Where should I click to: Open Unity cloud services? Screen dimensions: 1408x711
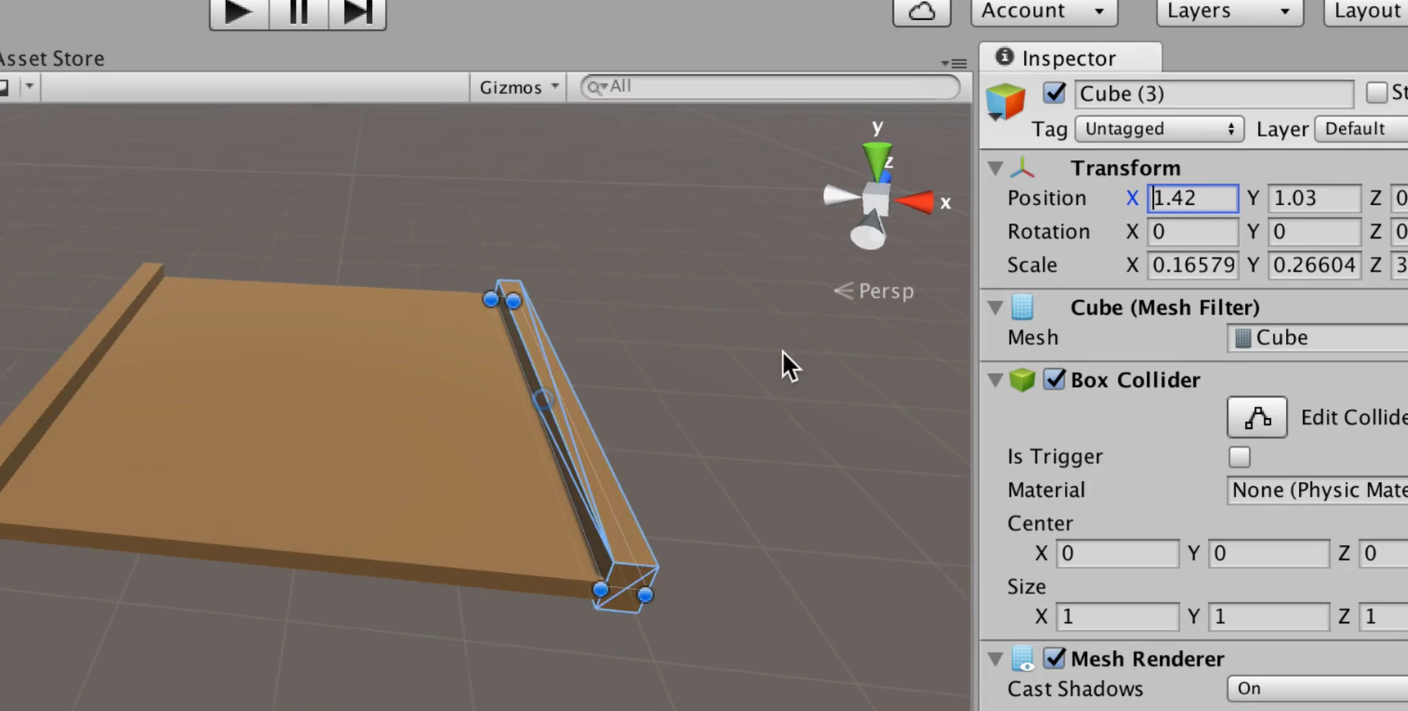click(920, 13)
